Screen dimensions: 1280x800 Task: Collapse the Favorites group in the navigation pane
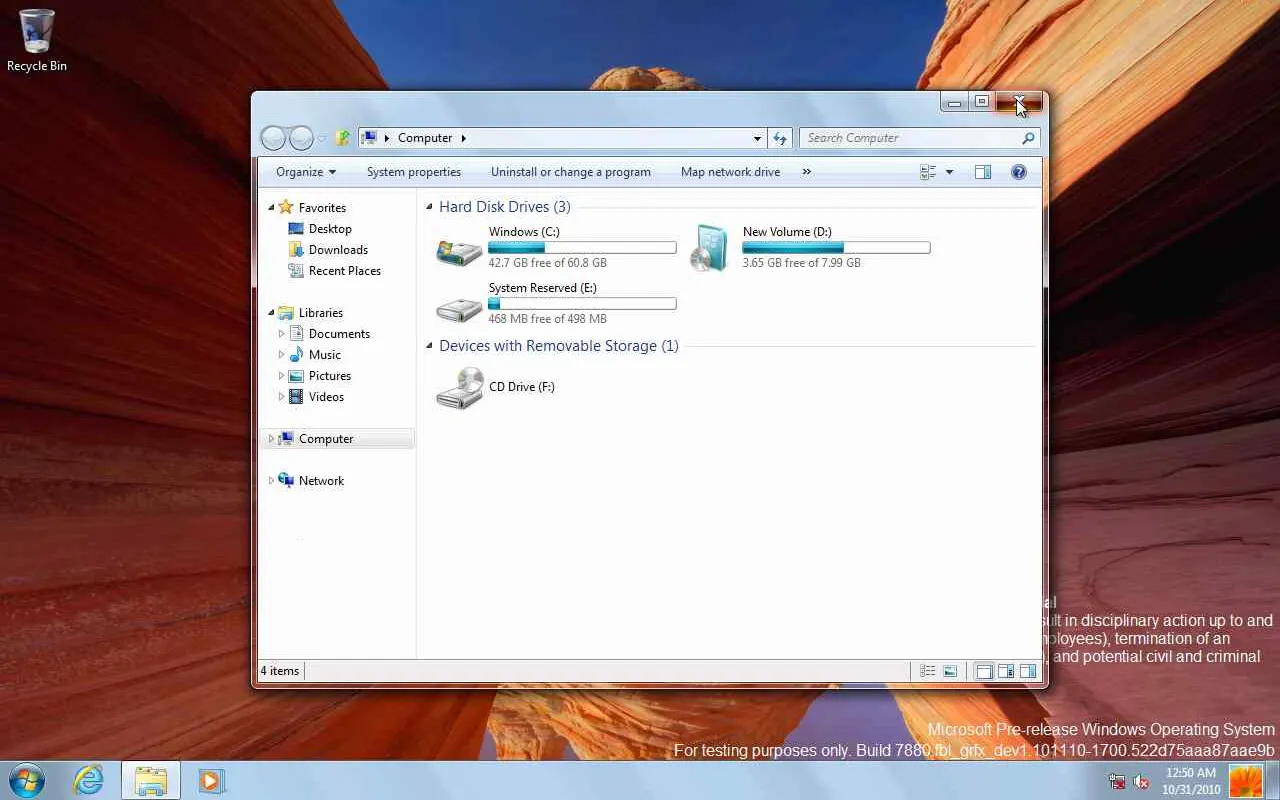pos(271,208)
